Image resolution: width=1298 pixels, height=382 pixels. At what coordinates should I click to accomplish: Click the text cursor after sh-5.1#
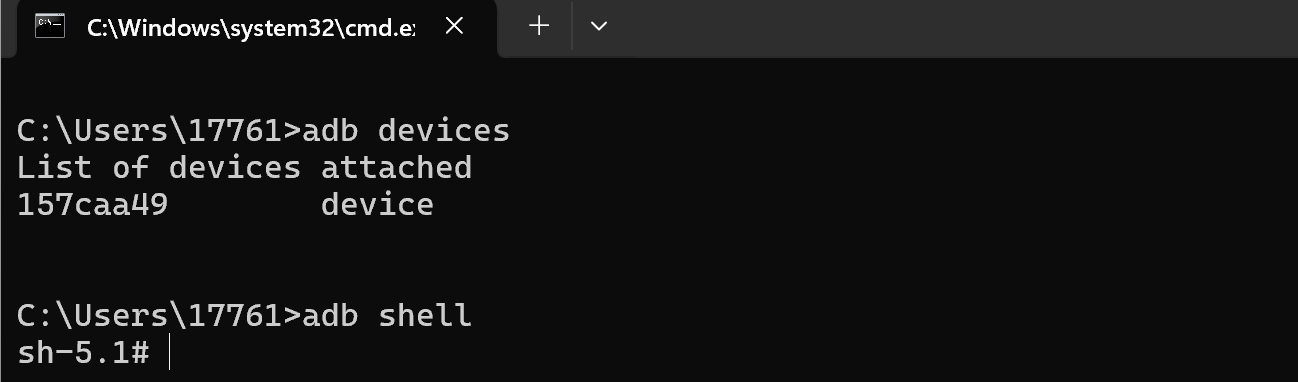[x=170, y=354]
